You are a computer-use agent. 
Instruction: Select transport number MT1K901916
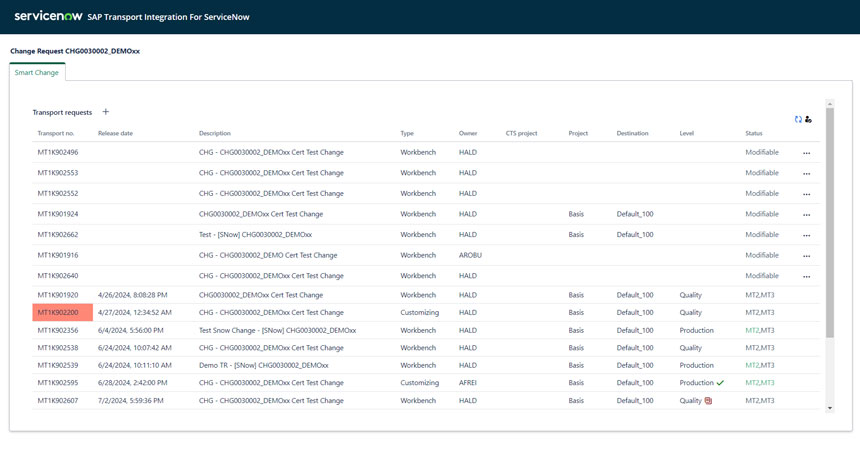(x=58, y=256)
